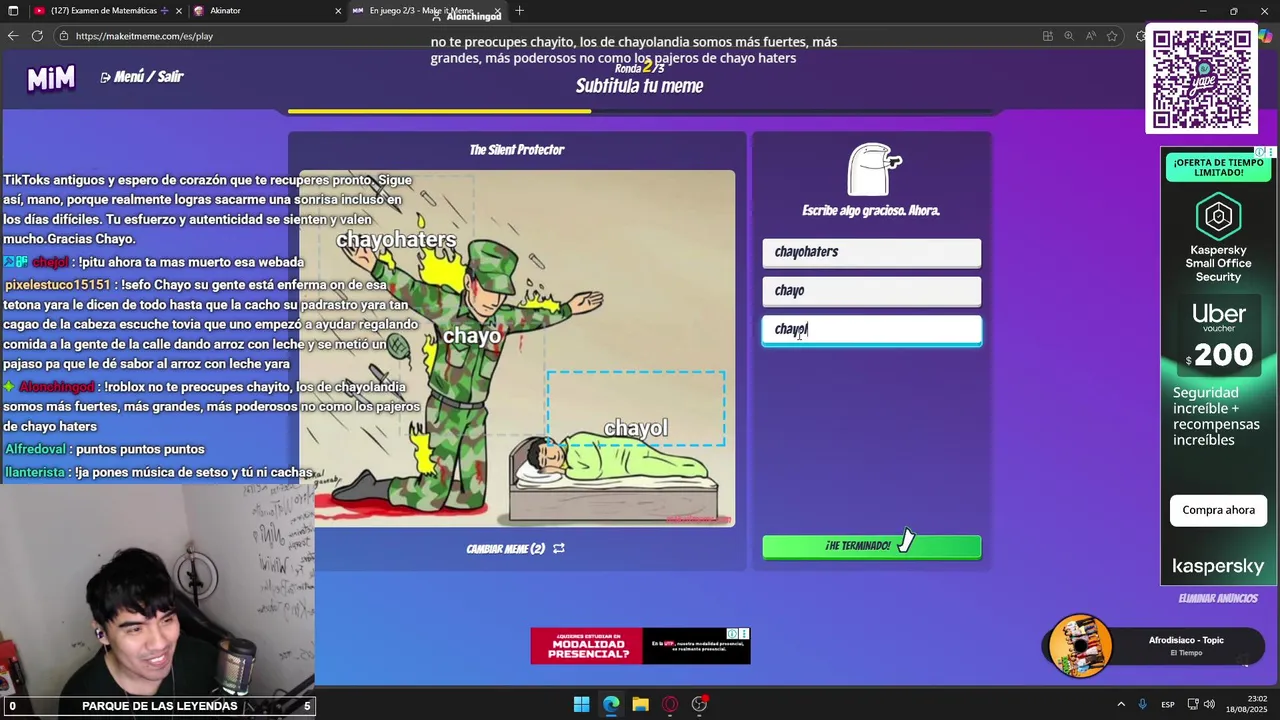Click the QR code overlay
Screen dimensions: 1280x720
click(x=1201, y=79)
